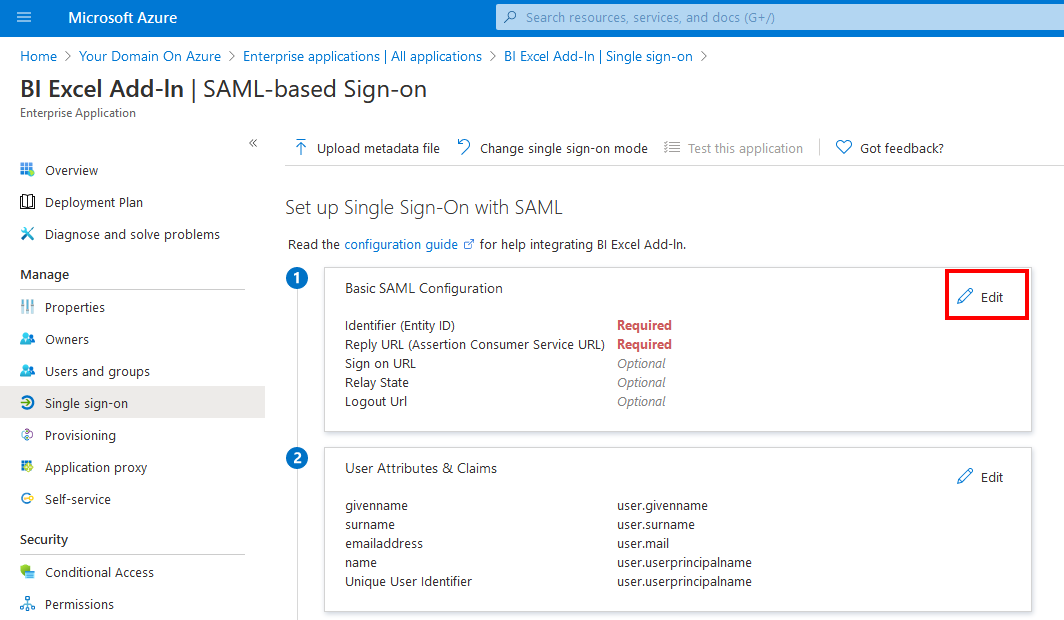Click the pencil icon in Basic SAML Configuration

coord(965,296)
